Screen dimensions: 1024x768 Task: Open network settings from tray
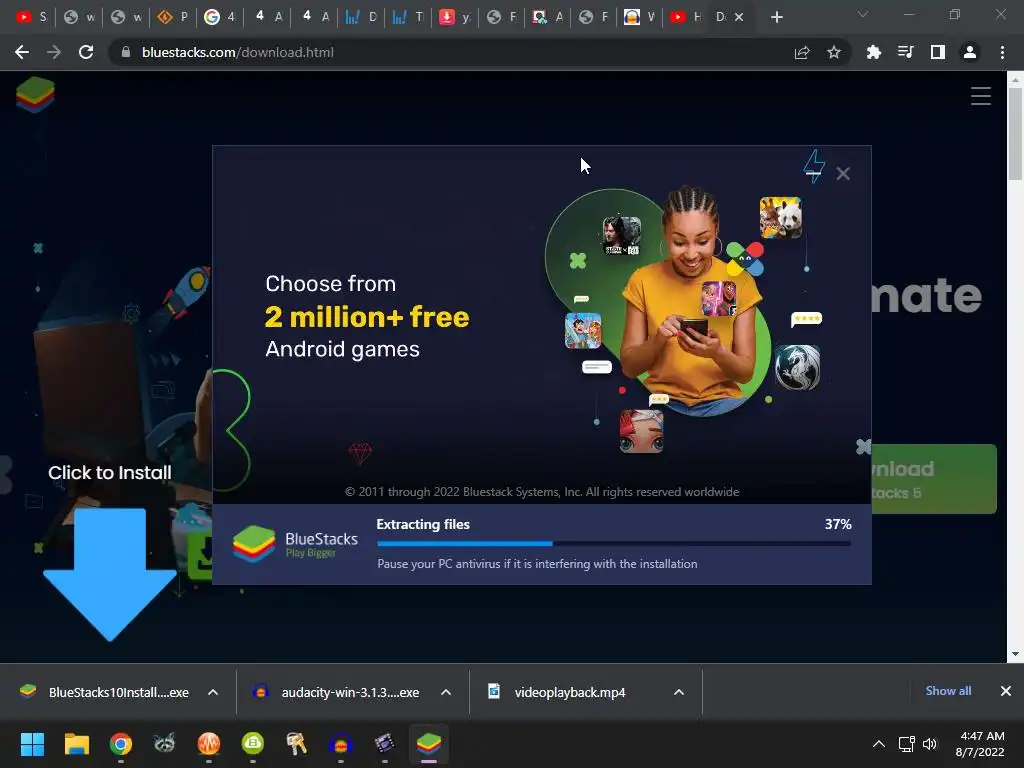906,744
